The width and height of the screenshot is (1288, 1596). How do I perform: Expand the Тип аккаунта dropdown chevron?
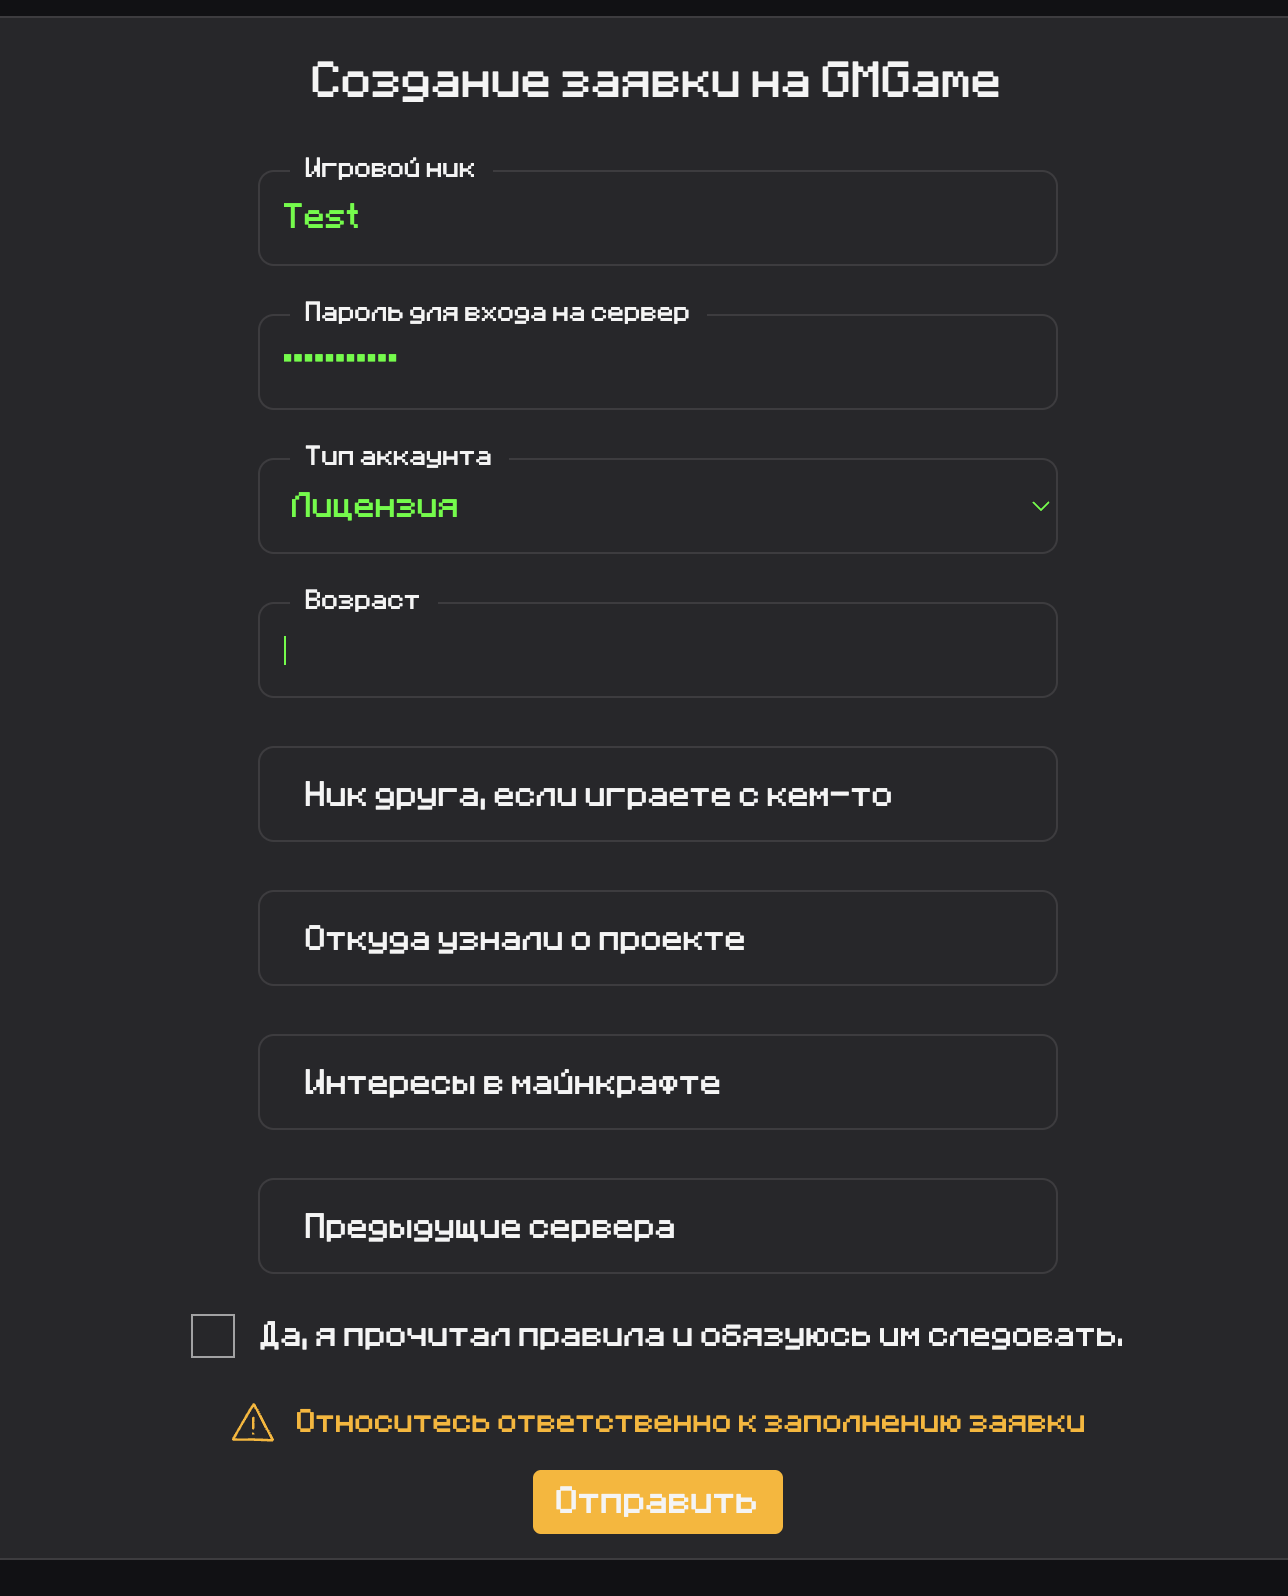[1040, 506]
